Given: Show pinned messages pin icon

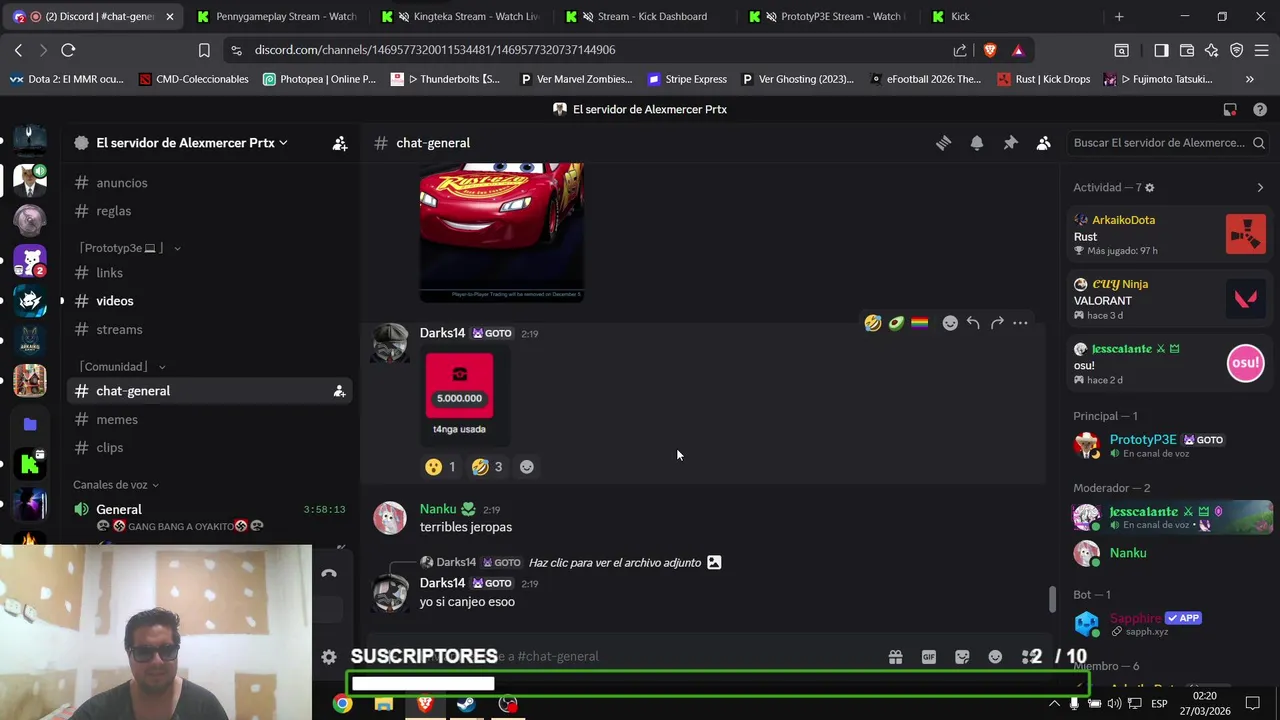Looking at the screenshot, I should point(1010,143).
